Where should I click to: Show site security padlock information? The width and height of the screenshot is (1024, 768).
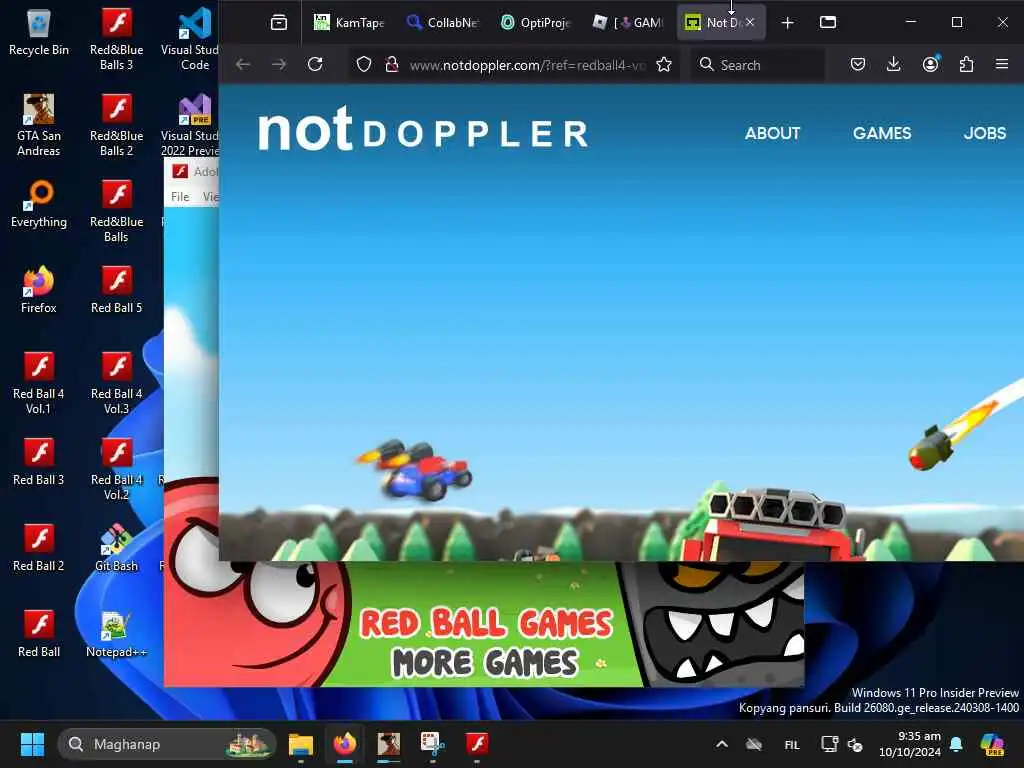pyautogui.click(x=392, y=64)
